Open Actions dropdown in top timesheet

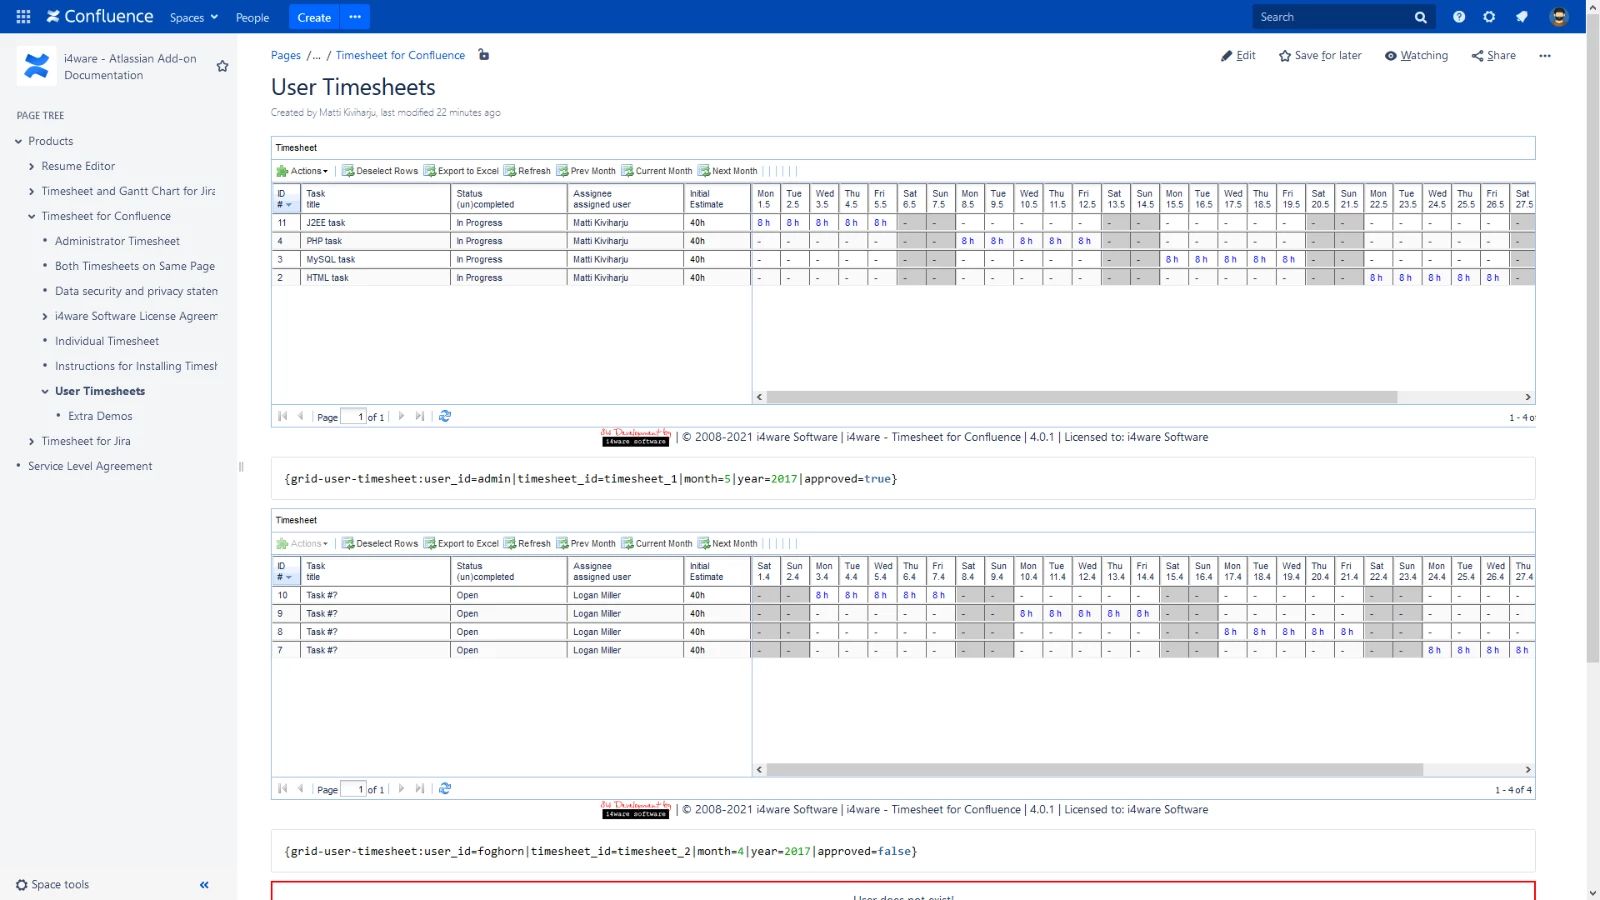click(x=302, y=171)
